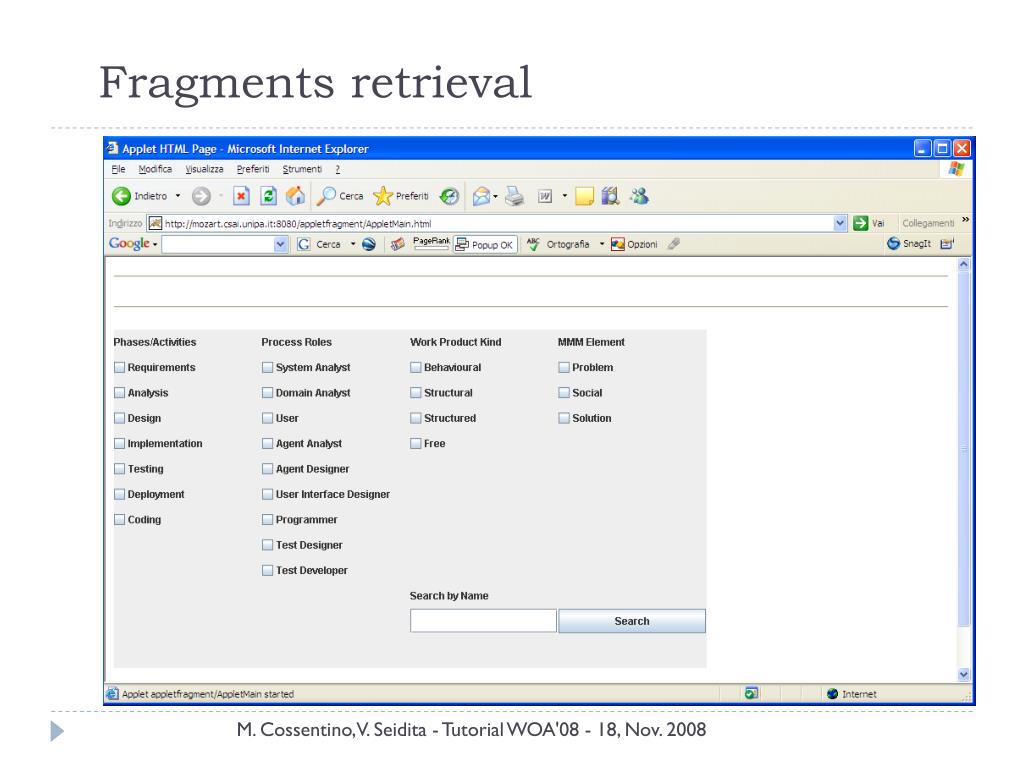Click the vertical scrollbar thumb
The image size is (1024, 768).
point(964,449)
